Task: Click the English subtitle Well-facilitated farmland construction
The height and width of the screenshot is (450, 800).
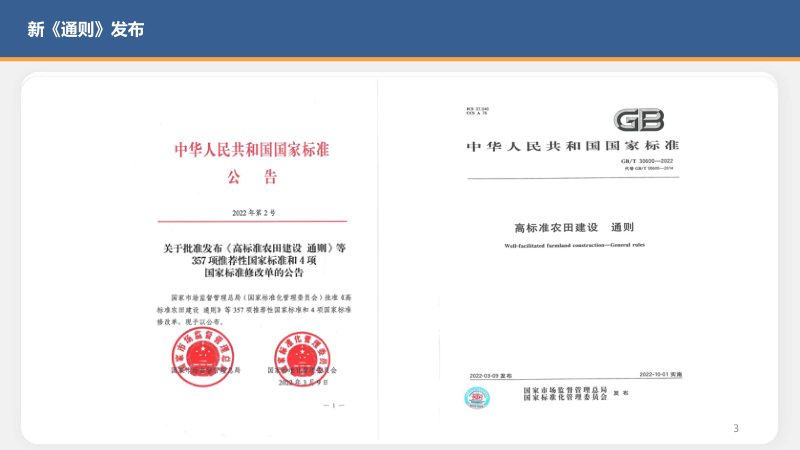Action: point(574,245)
